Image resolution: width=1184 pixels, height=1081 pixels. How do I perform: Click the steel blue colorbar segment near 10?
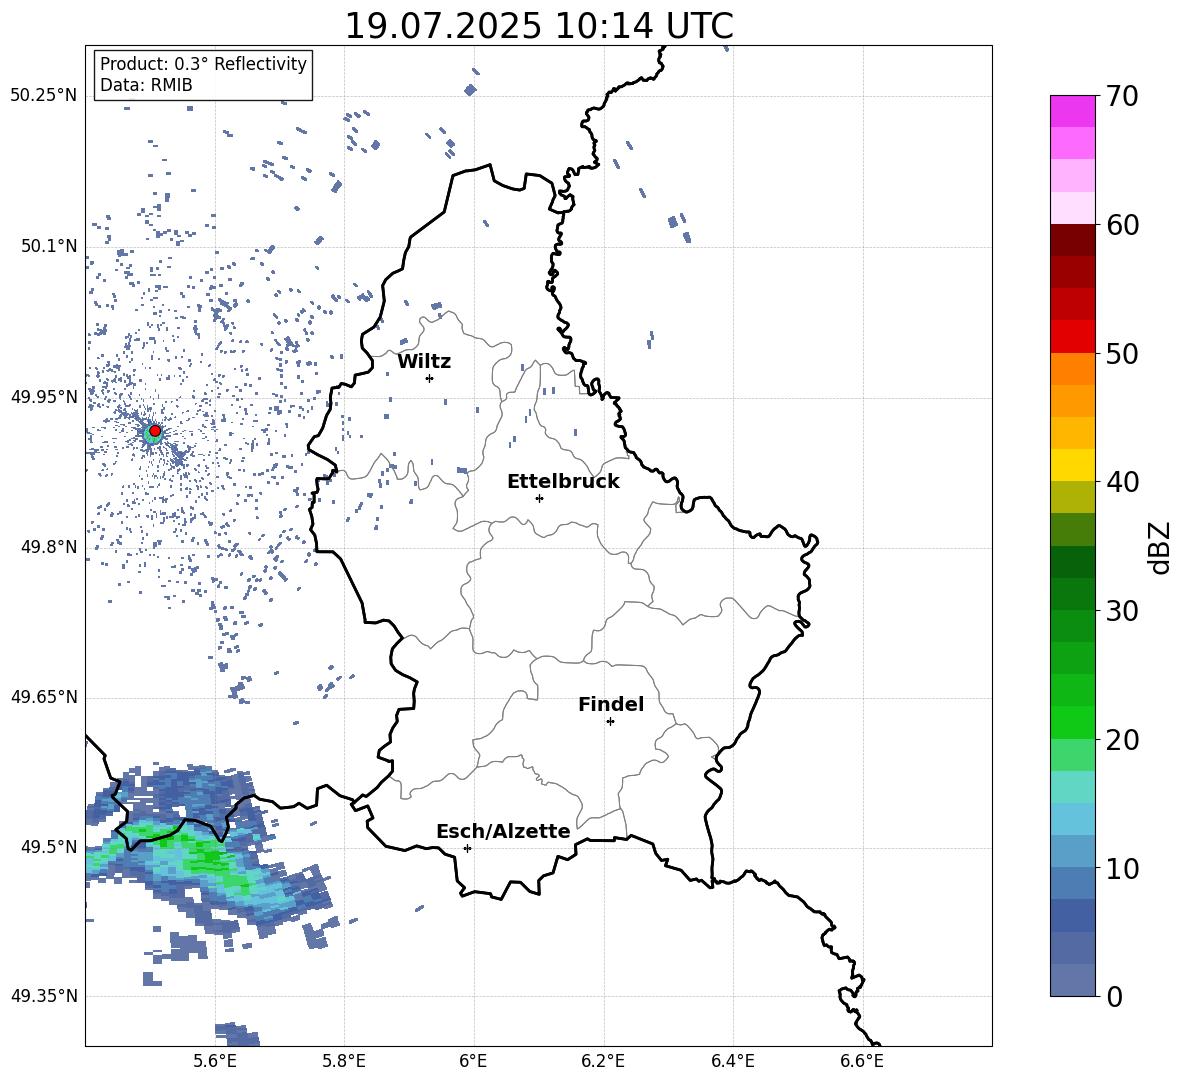pyautogui.click(x=1072, y=882)
